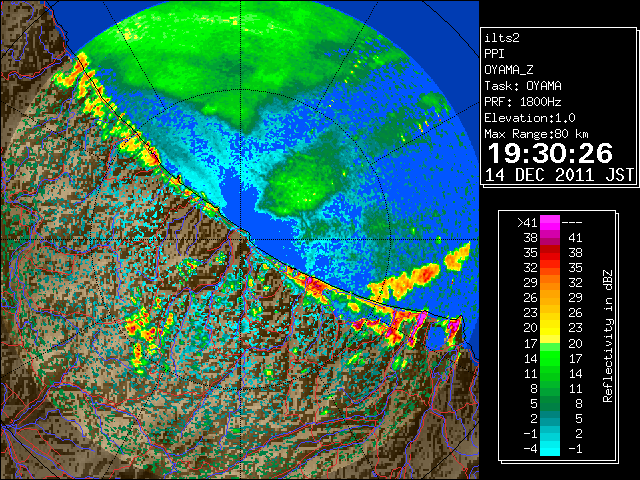The width and height of the screenshot is (640, 480).
Task: Select the orange colour band beside 29
Action: pos(550,282)
